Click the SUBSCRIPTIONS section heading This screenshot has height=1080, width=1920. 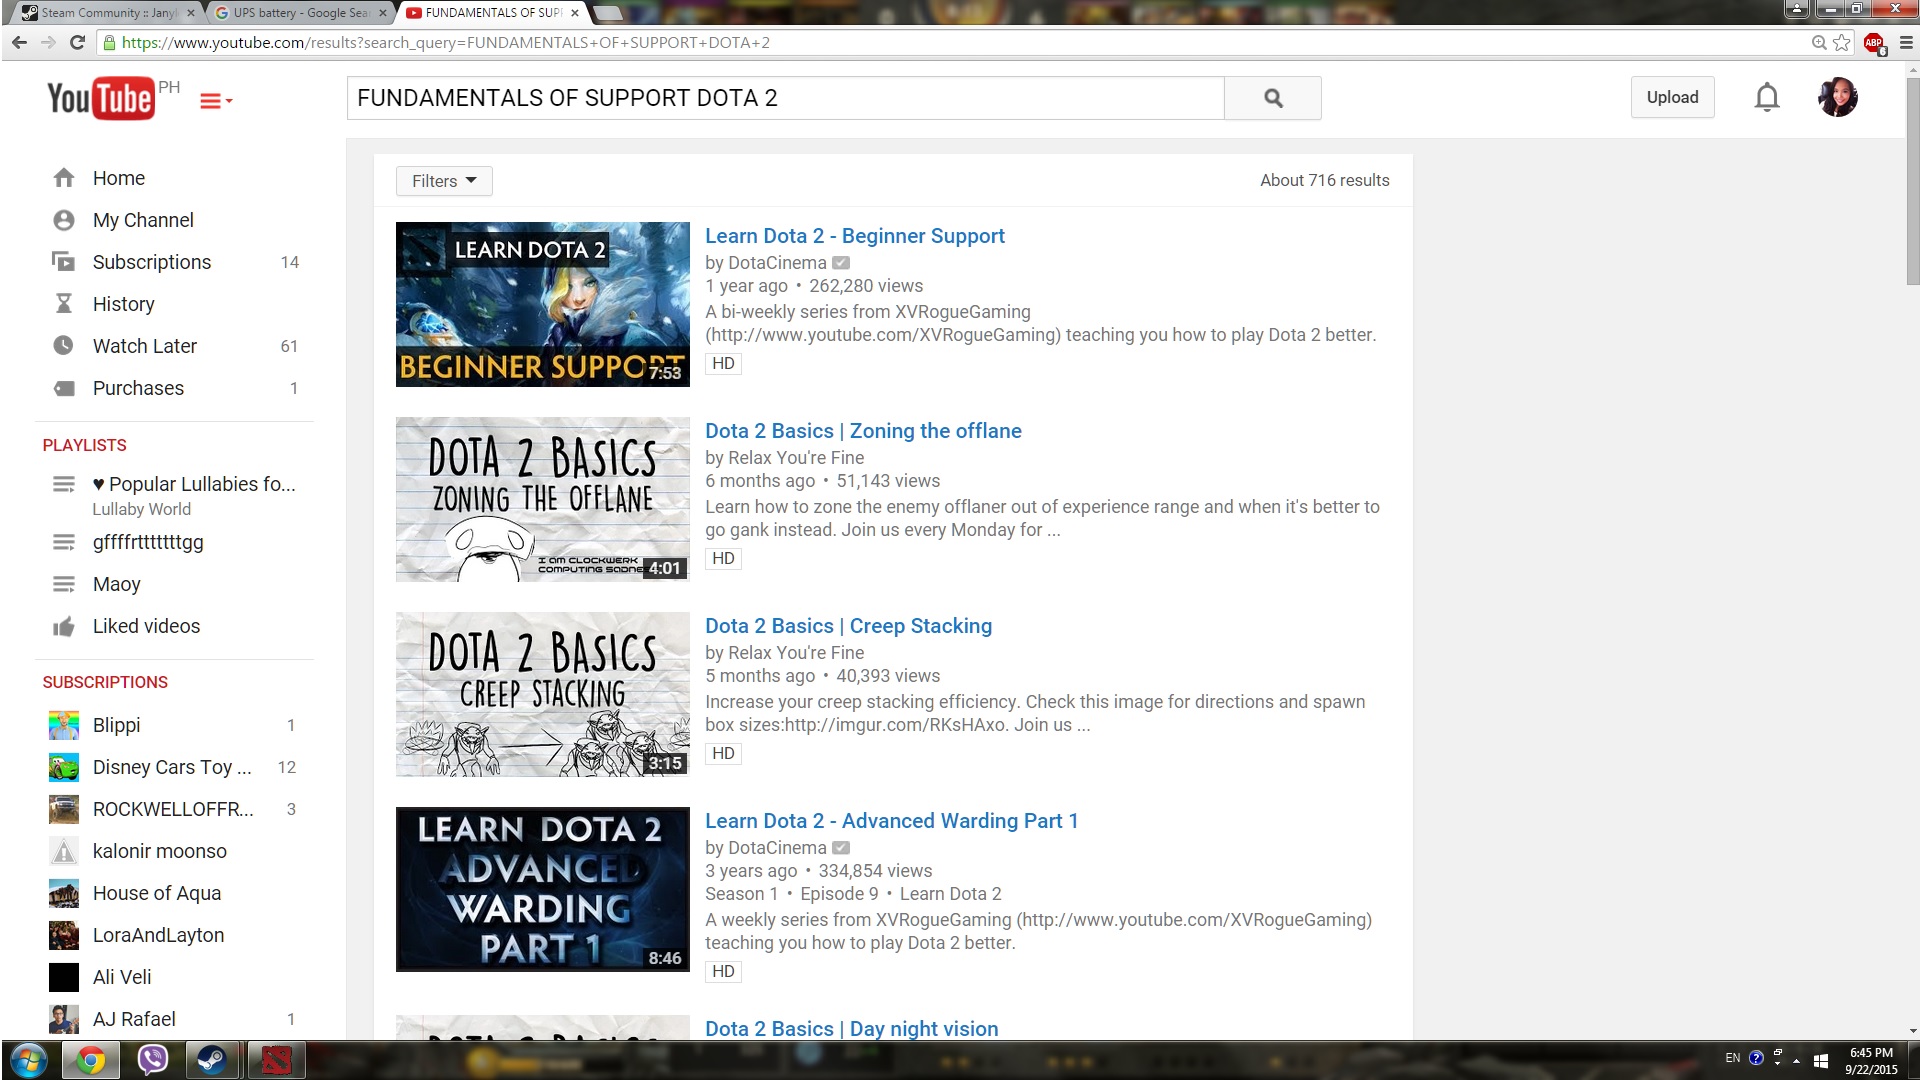[x=105, y=682]
